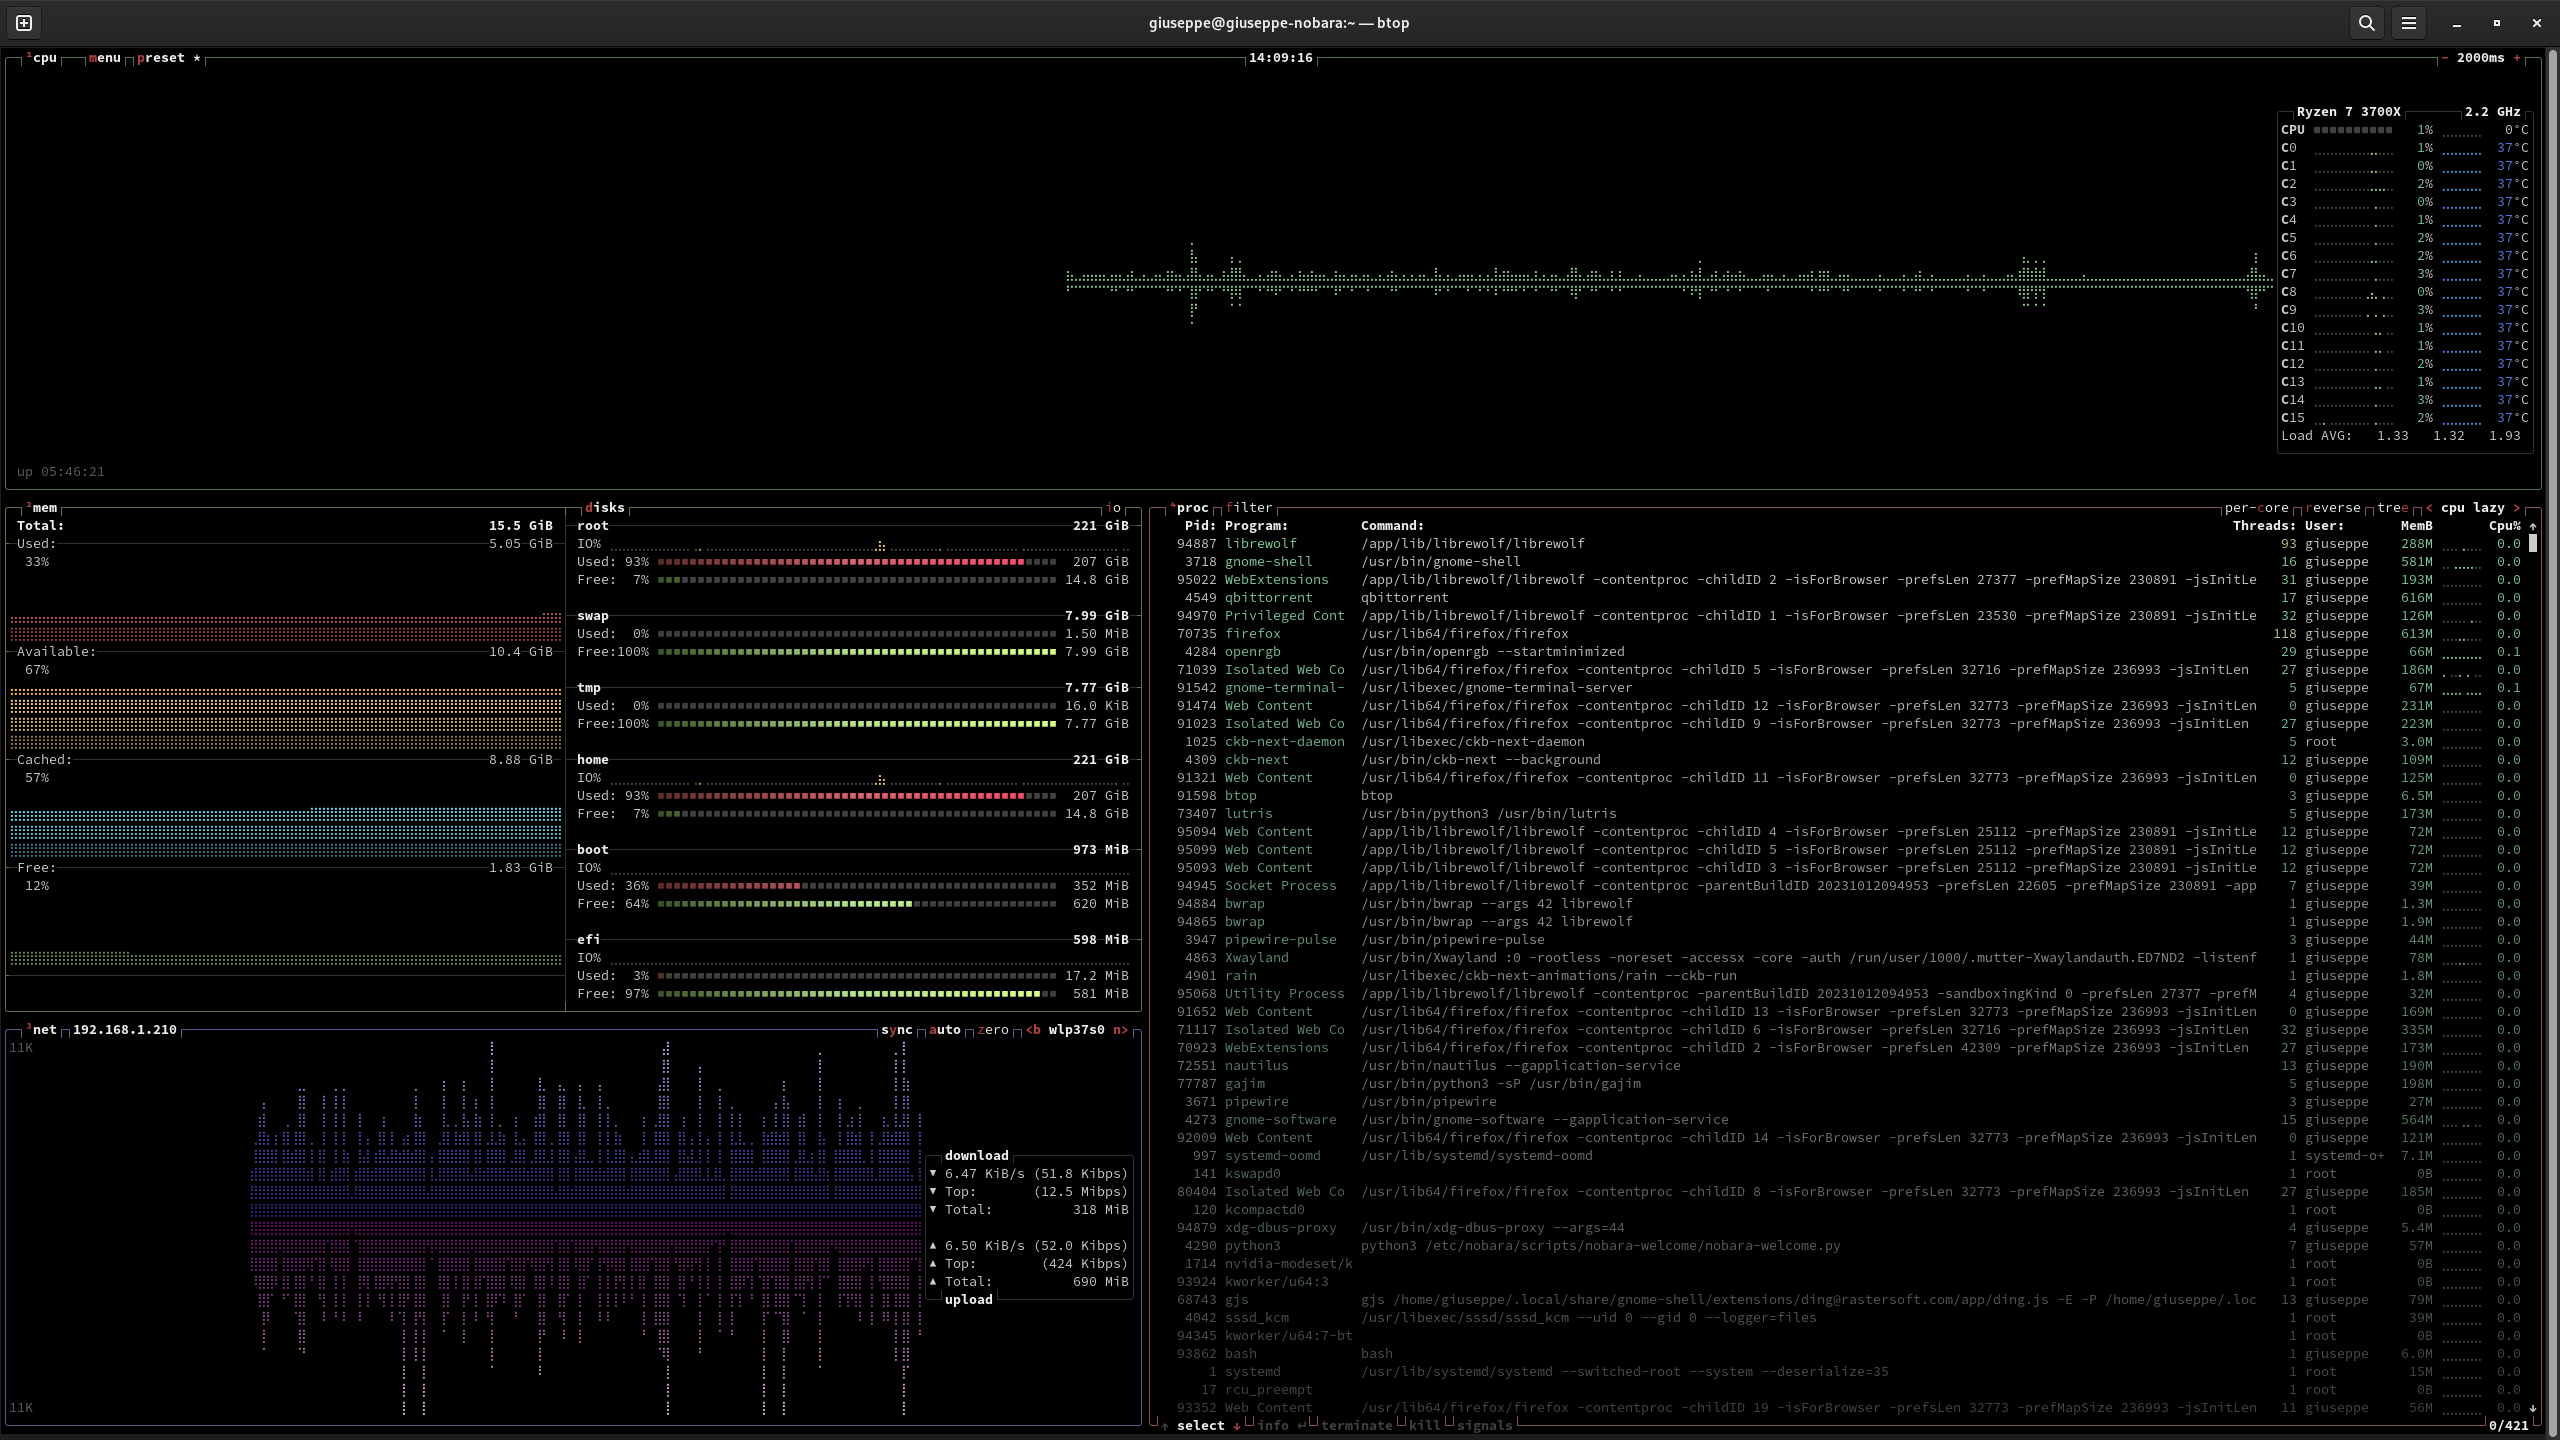
Task: Toggle per-core CPU usage in proc box
Action: pyautogui.click(x=2256, y=508)
